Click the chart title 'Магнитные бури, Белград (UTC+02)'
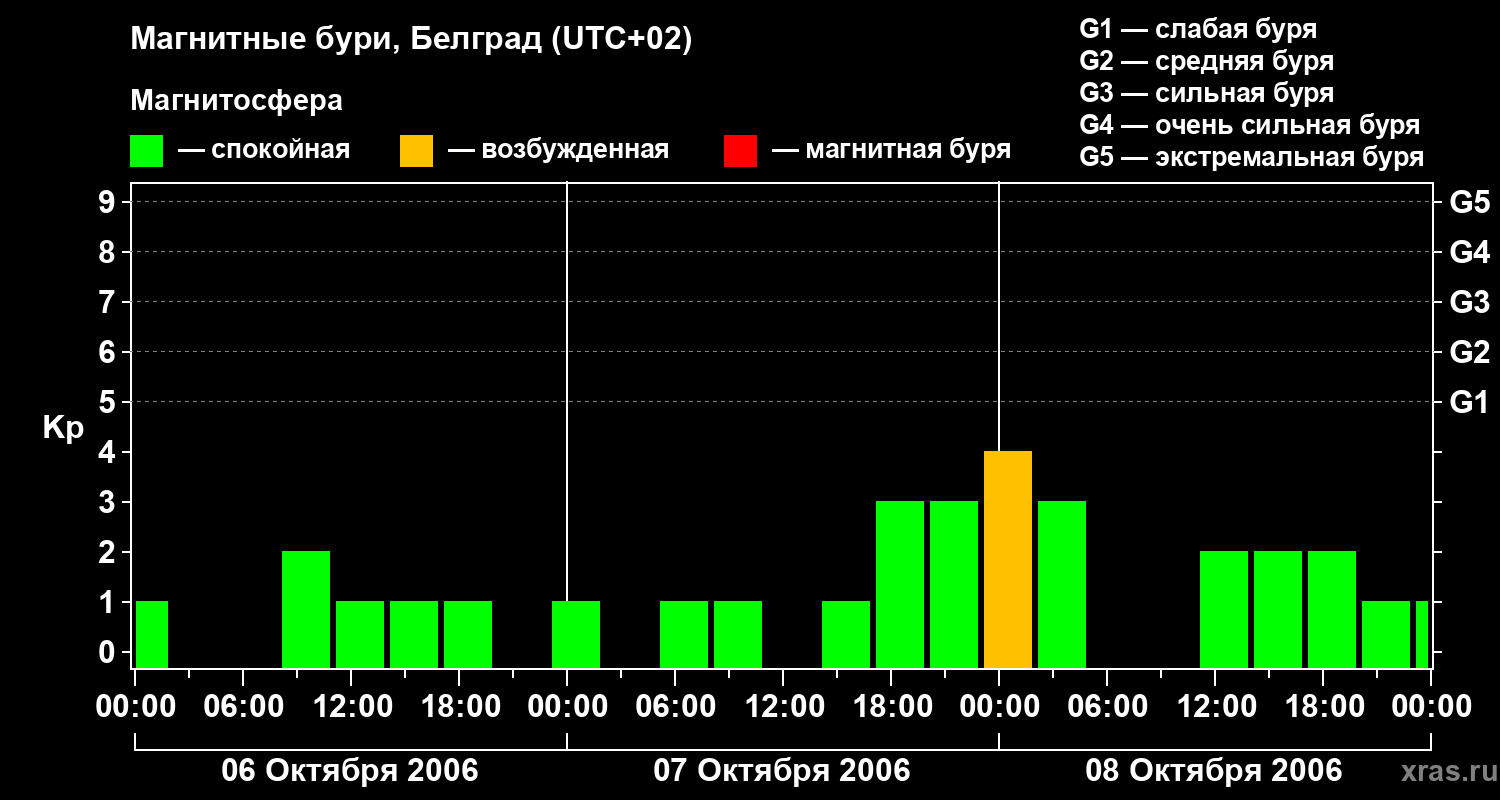Viewport: 1500px width, 800px height. click(411, 41)
